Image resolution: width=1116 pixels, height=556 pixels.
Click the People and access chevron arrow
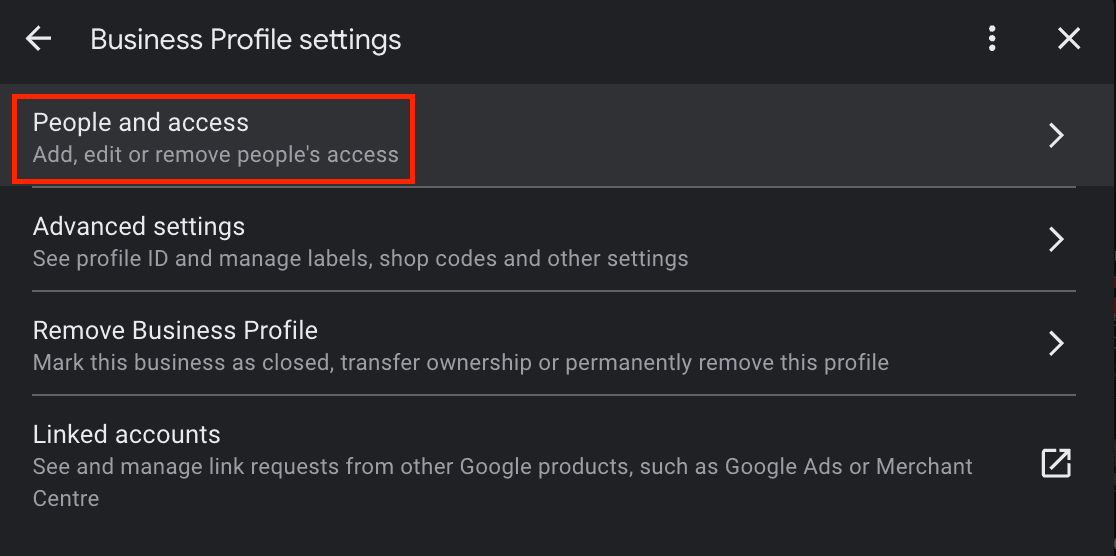pyautogui.click(x=1056, y=136)
